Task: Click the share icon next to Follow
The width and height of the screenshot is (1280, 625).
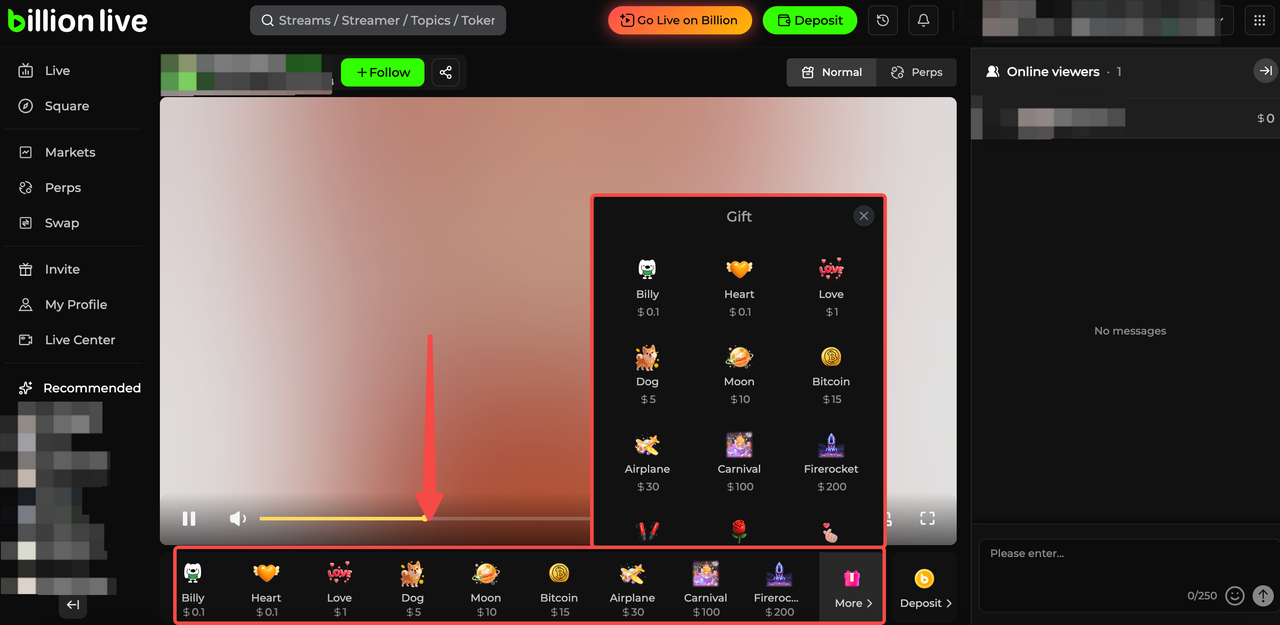Action: 446,73
